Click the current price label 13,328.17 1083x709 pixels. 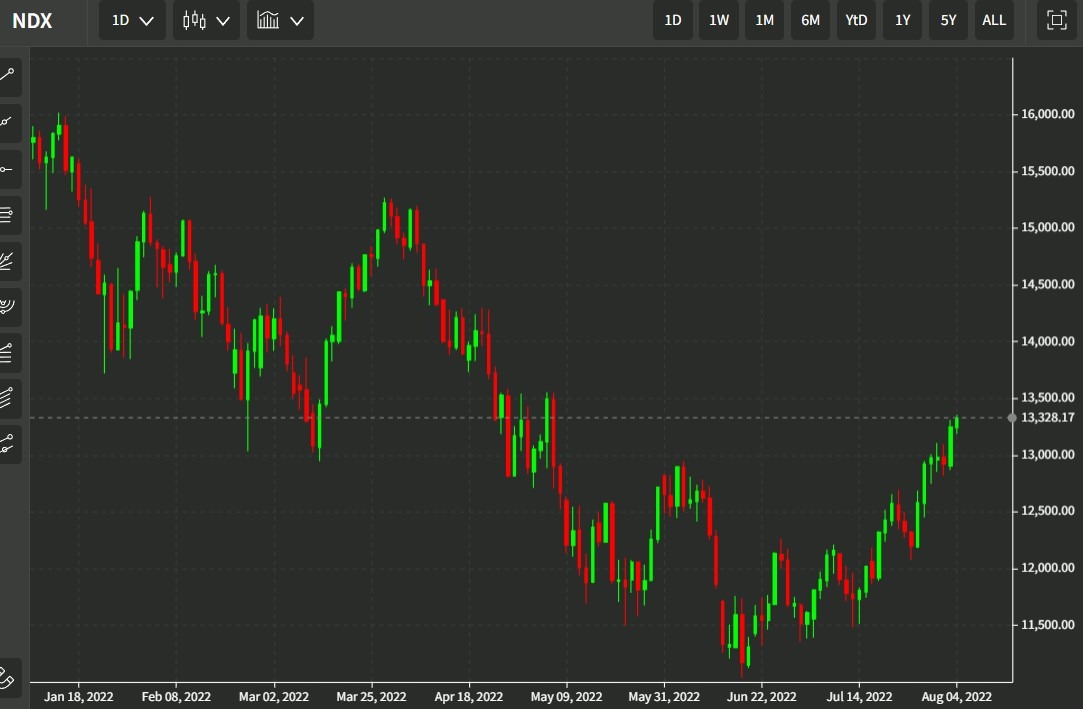1048,418
